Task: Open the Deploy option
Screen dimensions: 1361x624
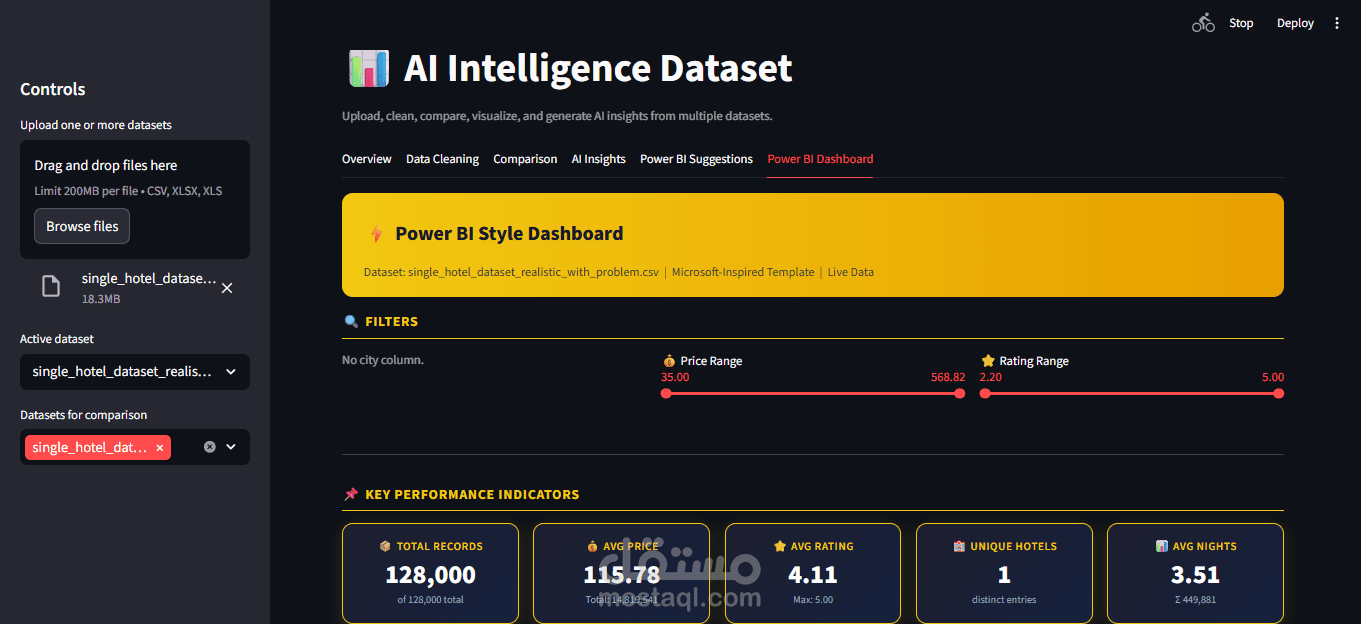Action: click(1295, 23)
